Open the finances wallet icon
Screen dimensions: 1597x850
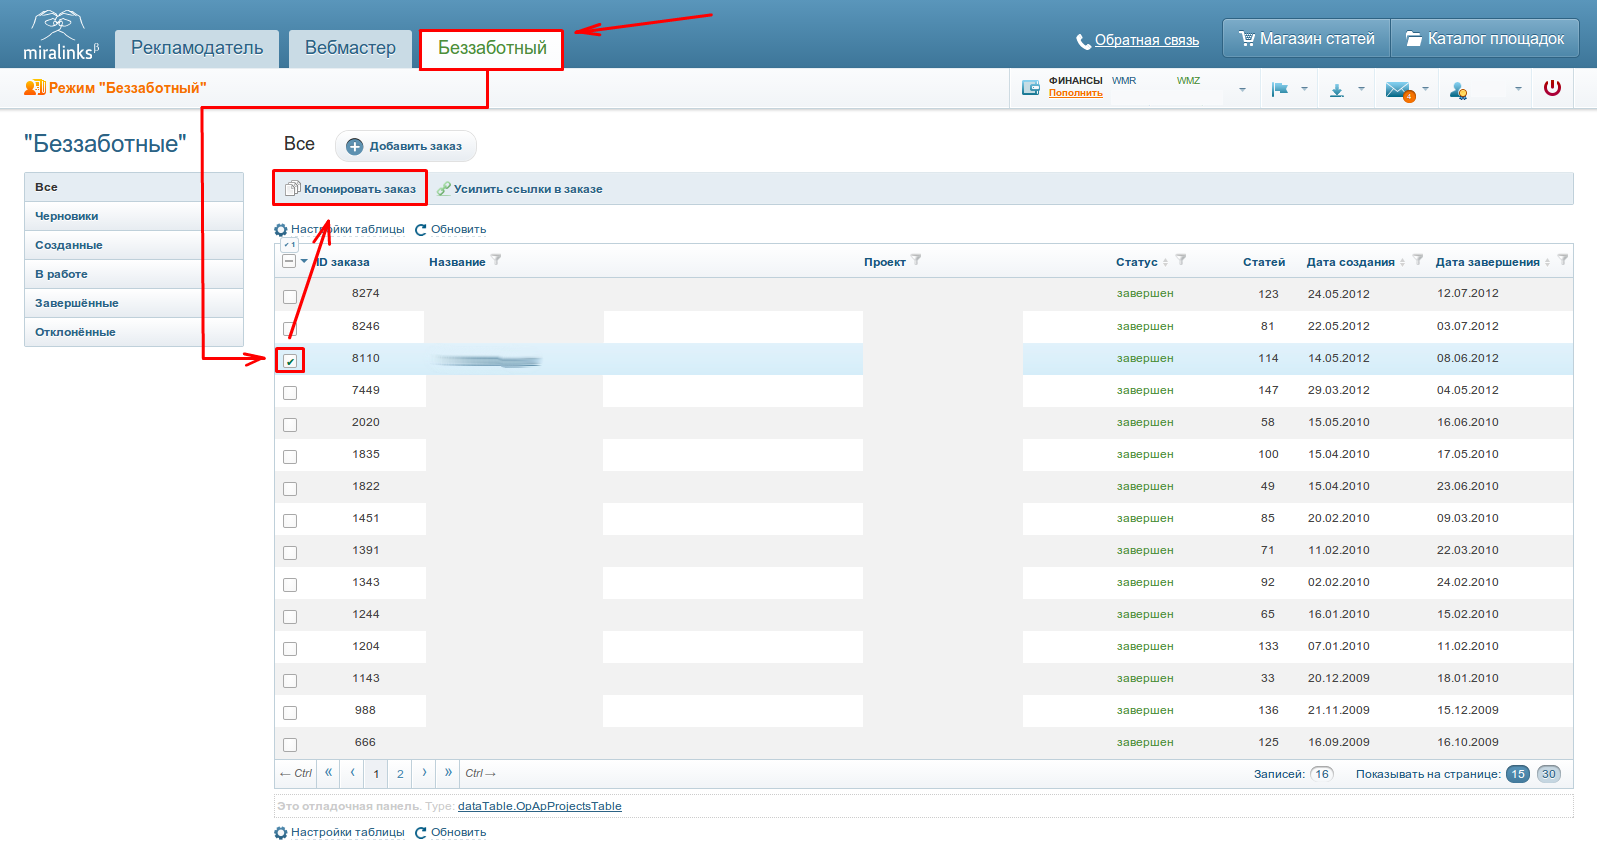1031,88
